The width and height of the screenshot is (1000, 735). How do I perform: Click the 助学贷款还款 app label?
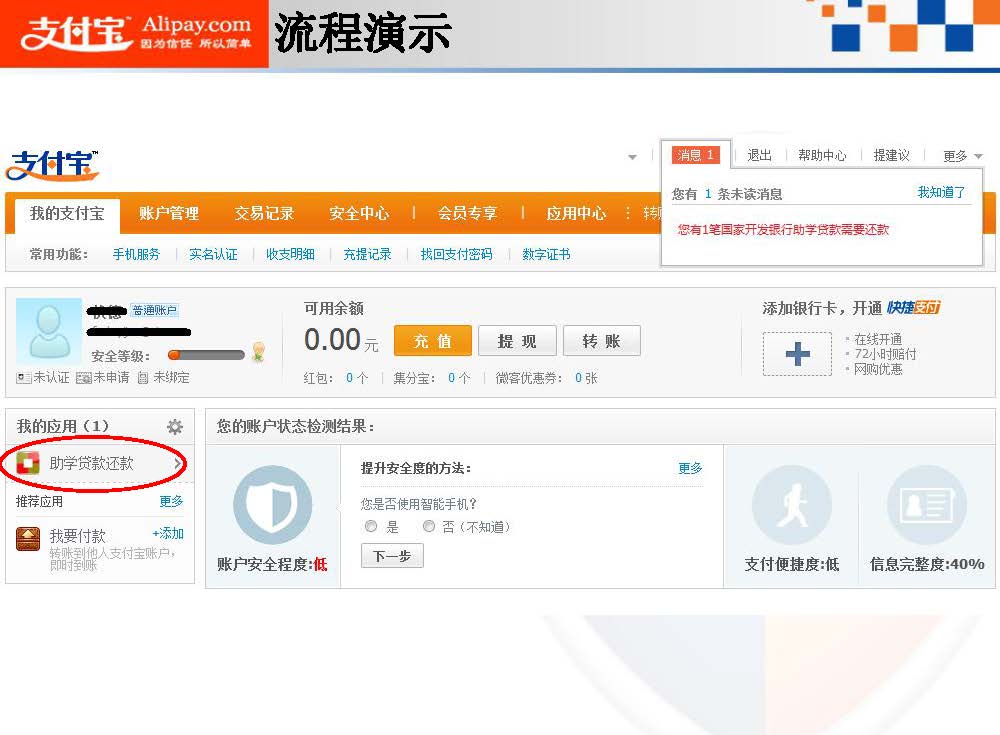tap(92, 463)
